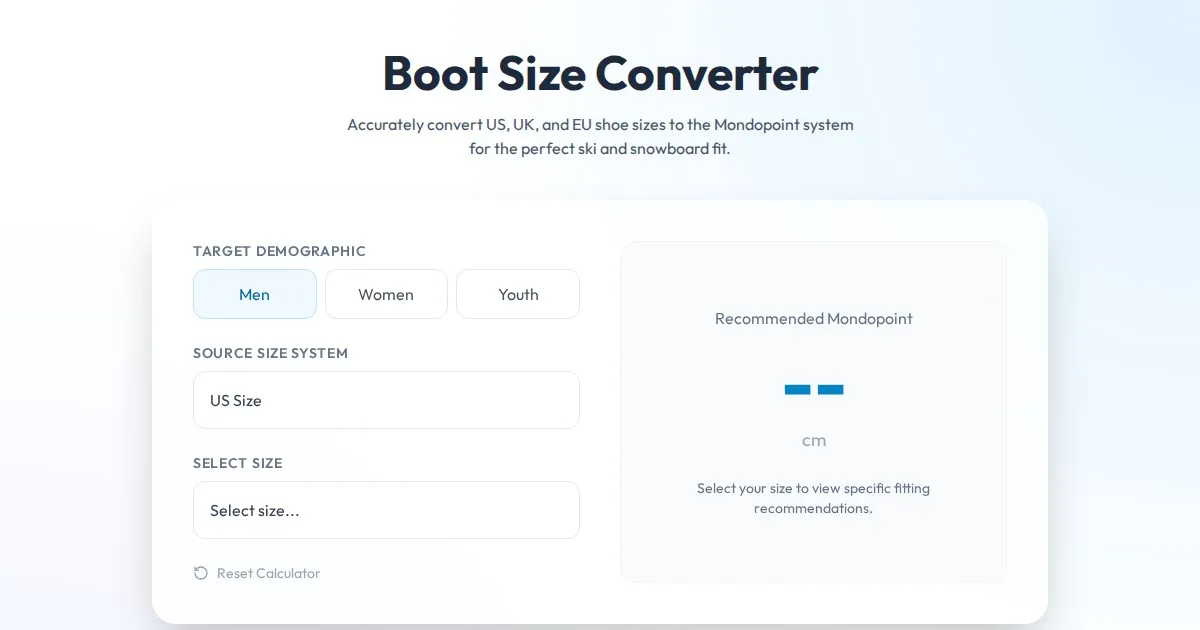Click the Reset Calculator text link
Screen dimensions: 1200x630
pyautogui.click(x=268, y=573)
